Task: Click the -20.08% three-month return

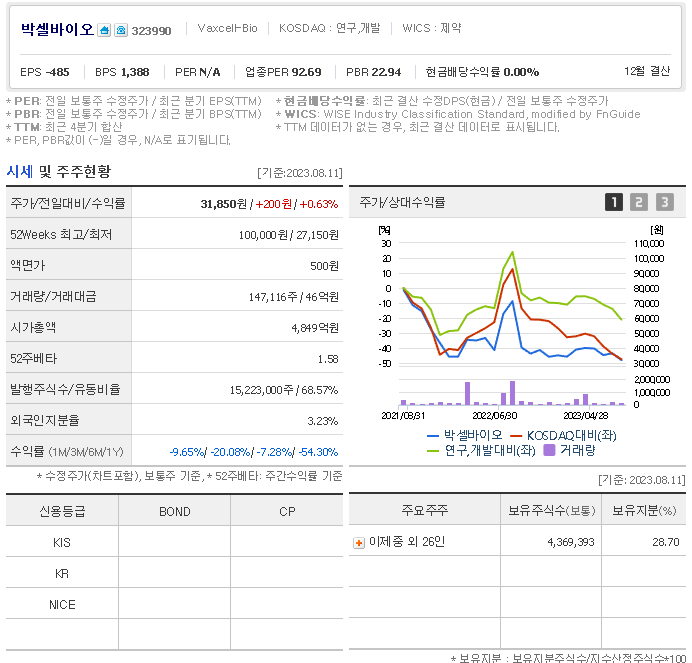Action: click(x=230, y=452)
